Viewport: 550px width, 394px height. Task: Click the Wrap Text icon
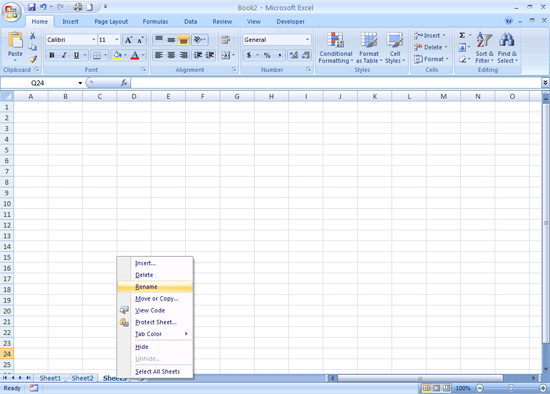tap(226, 40)
